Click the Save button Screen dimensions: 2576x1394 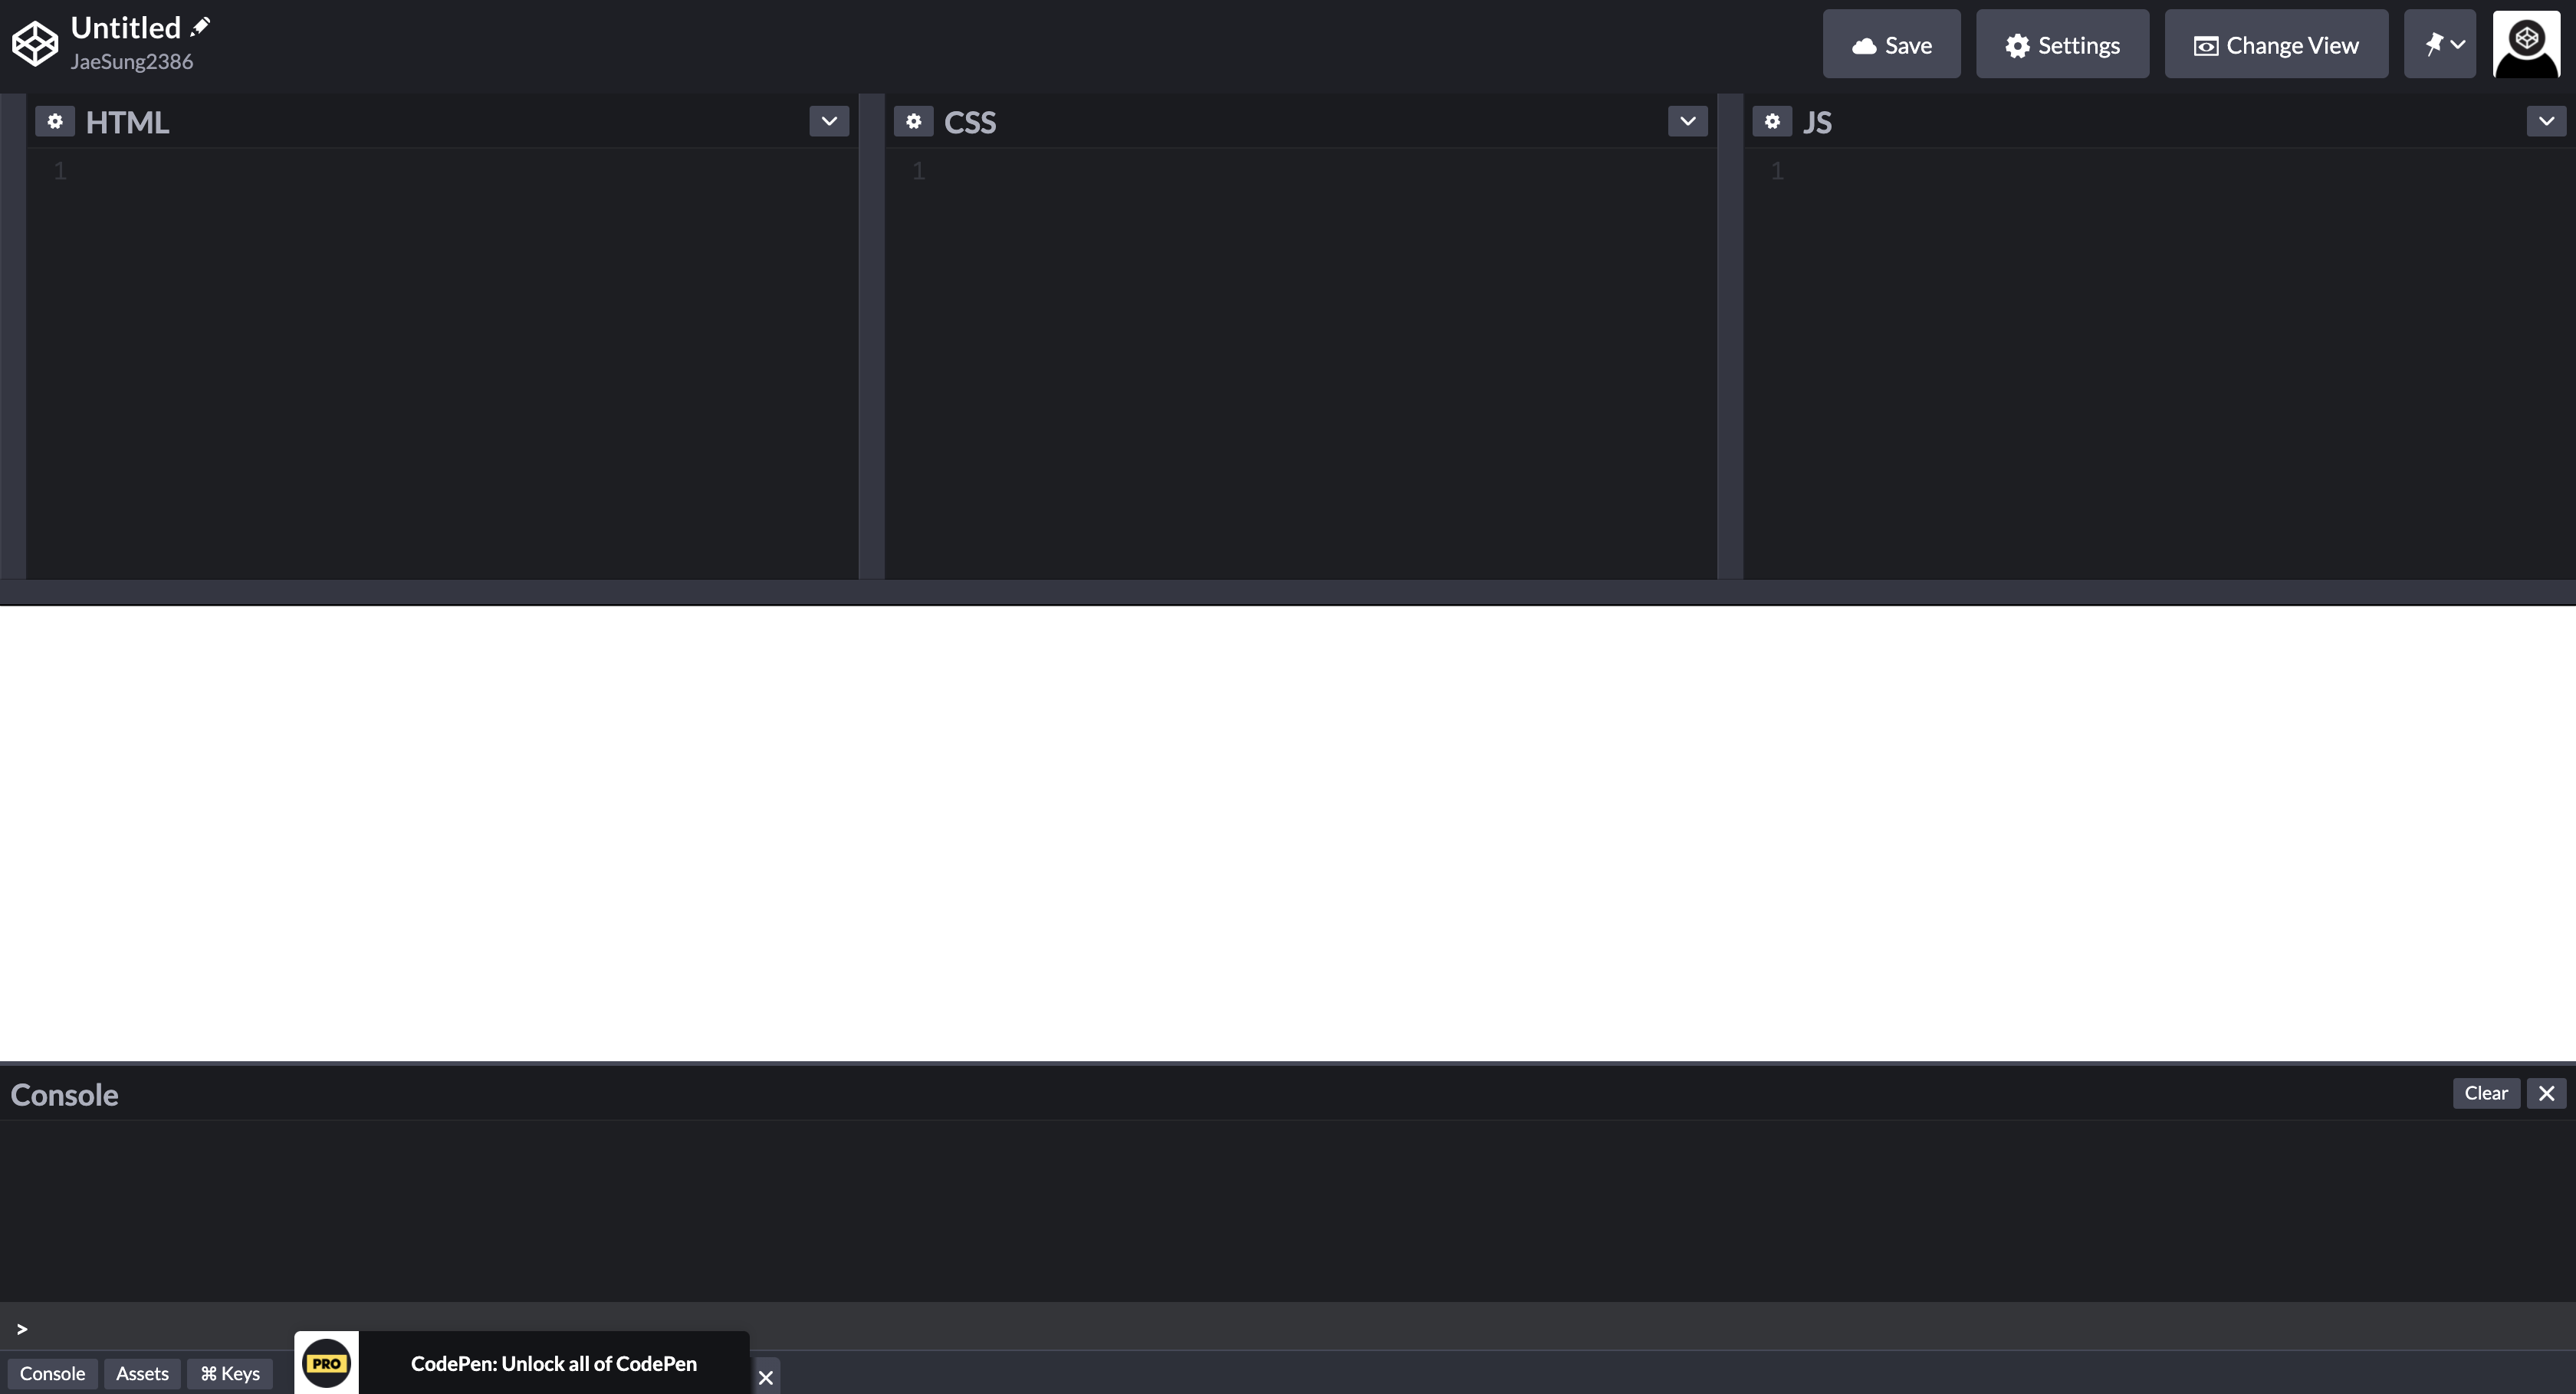pyautogui.click(x=1891, y=44)
